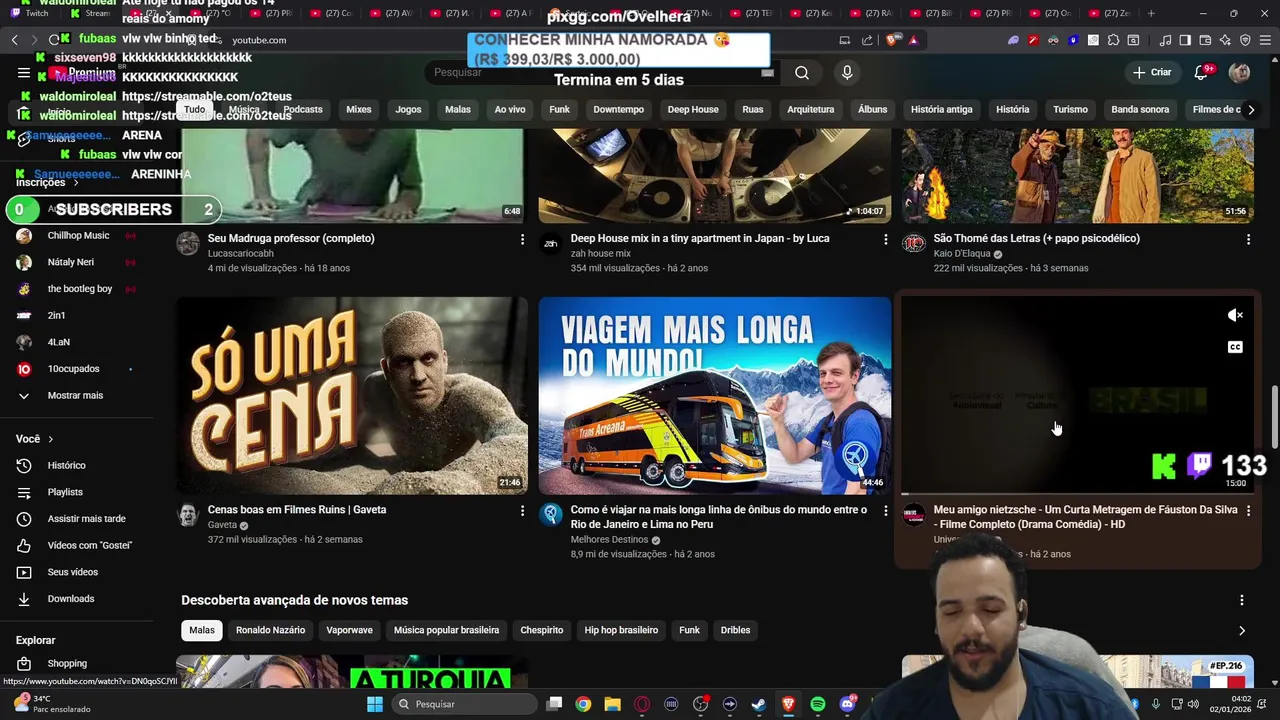The image size is (1280, 720).
Task: Select the Ao vivo chip
Action: pyautogui.click(x=510, y=109)
